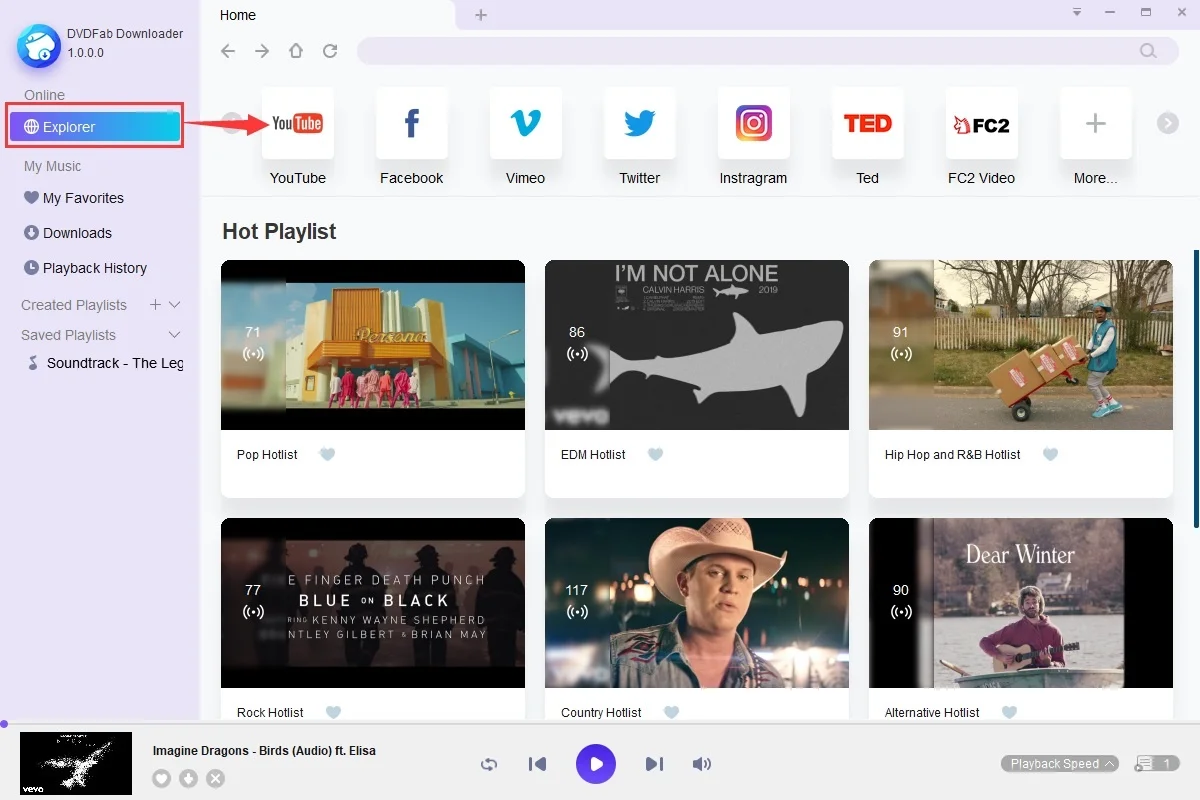Open Playback History in the sidebar
Image resolution: width=1200 pixels, height=800 pixels.
coord(93,267)
